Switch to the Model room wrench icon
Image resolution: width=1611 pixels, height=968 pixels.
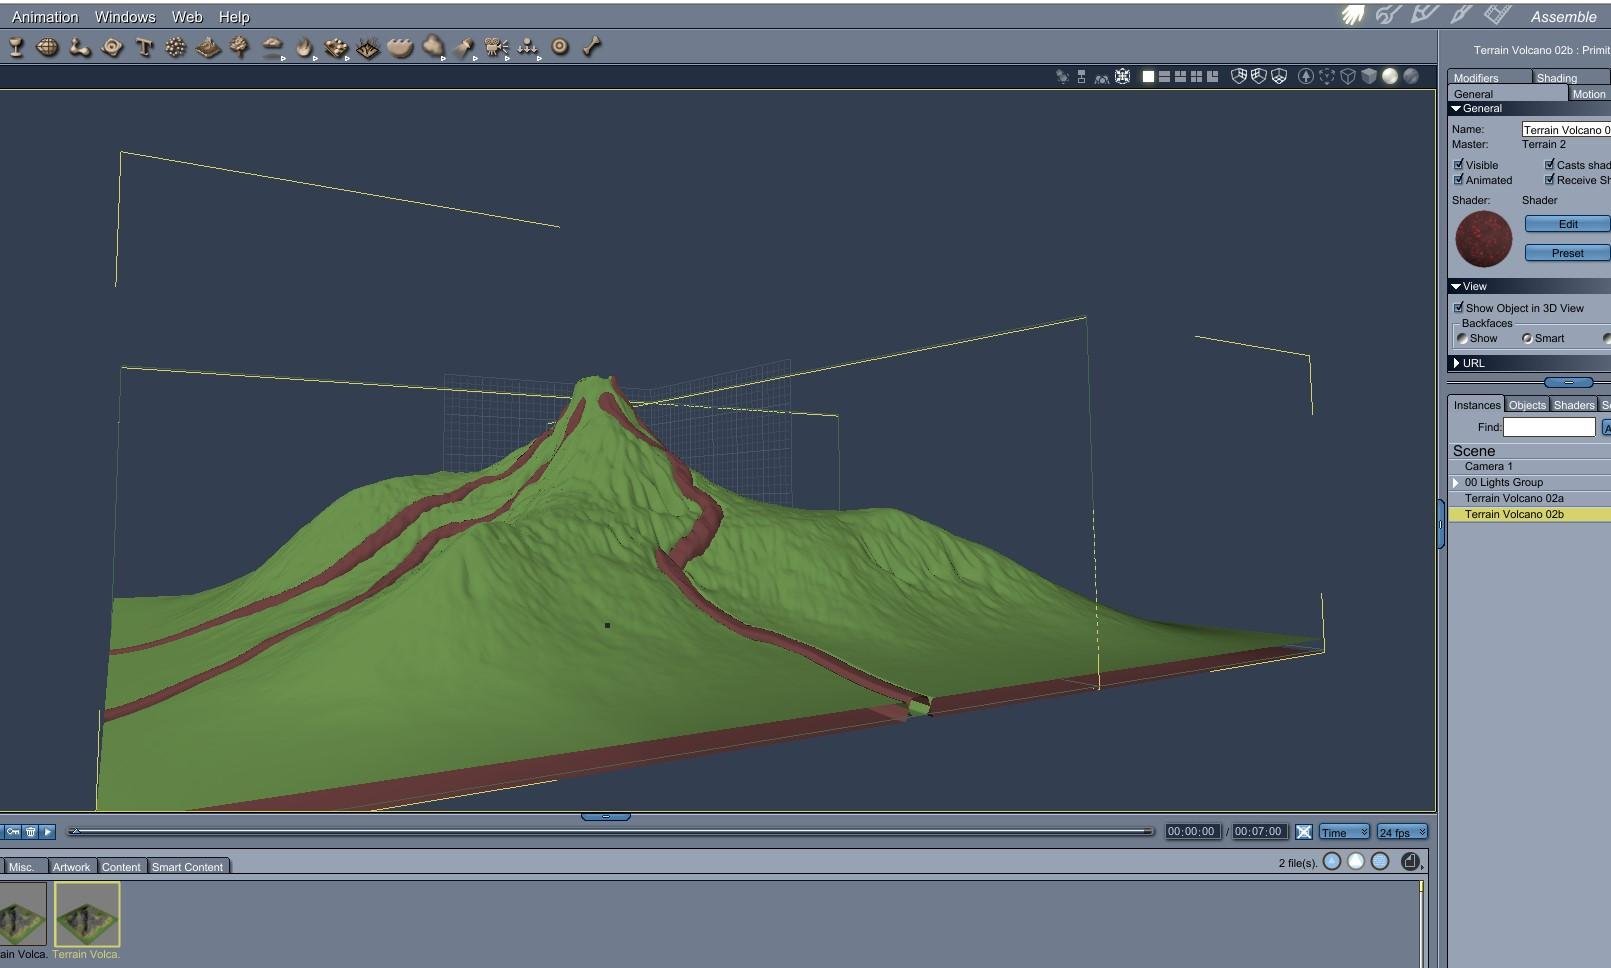(1389, 15)
